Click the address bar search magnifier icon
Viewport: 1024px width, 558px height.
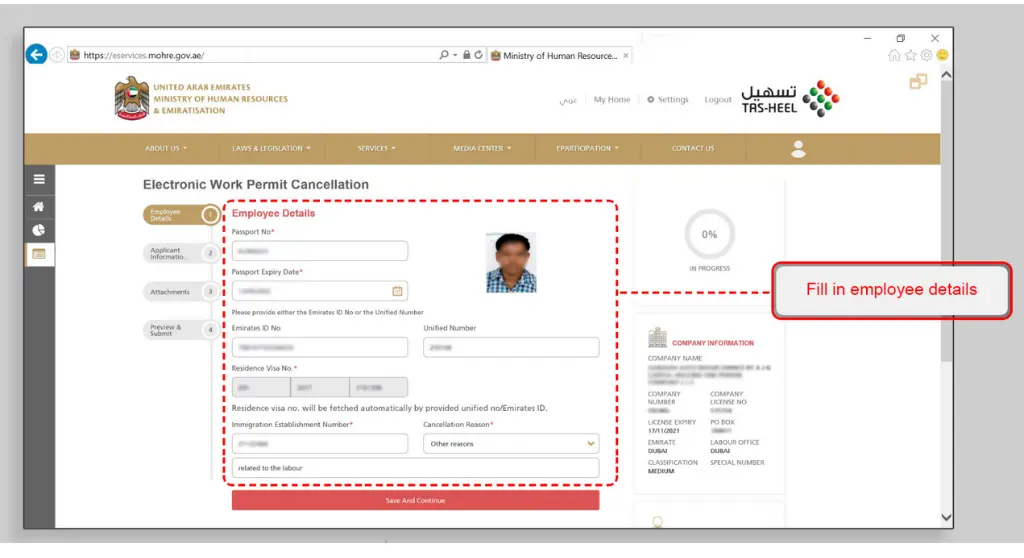tap(444, 55)
